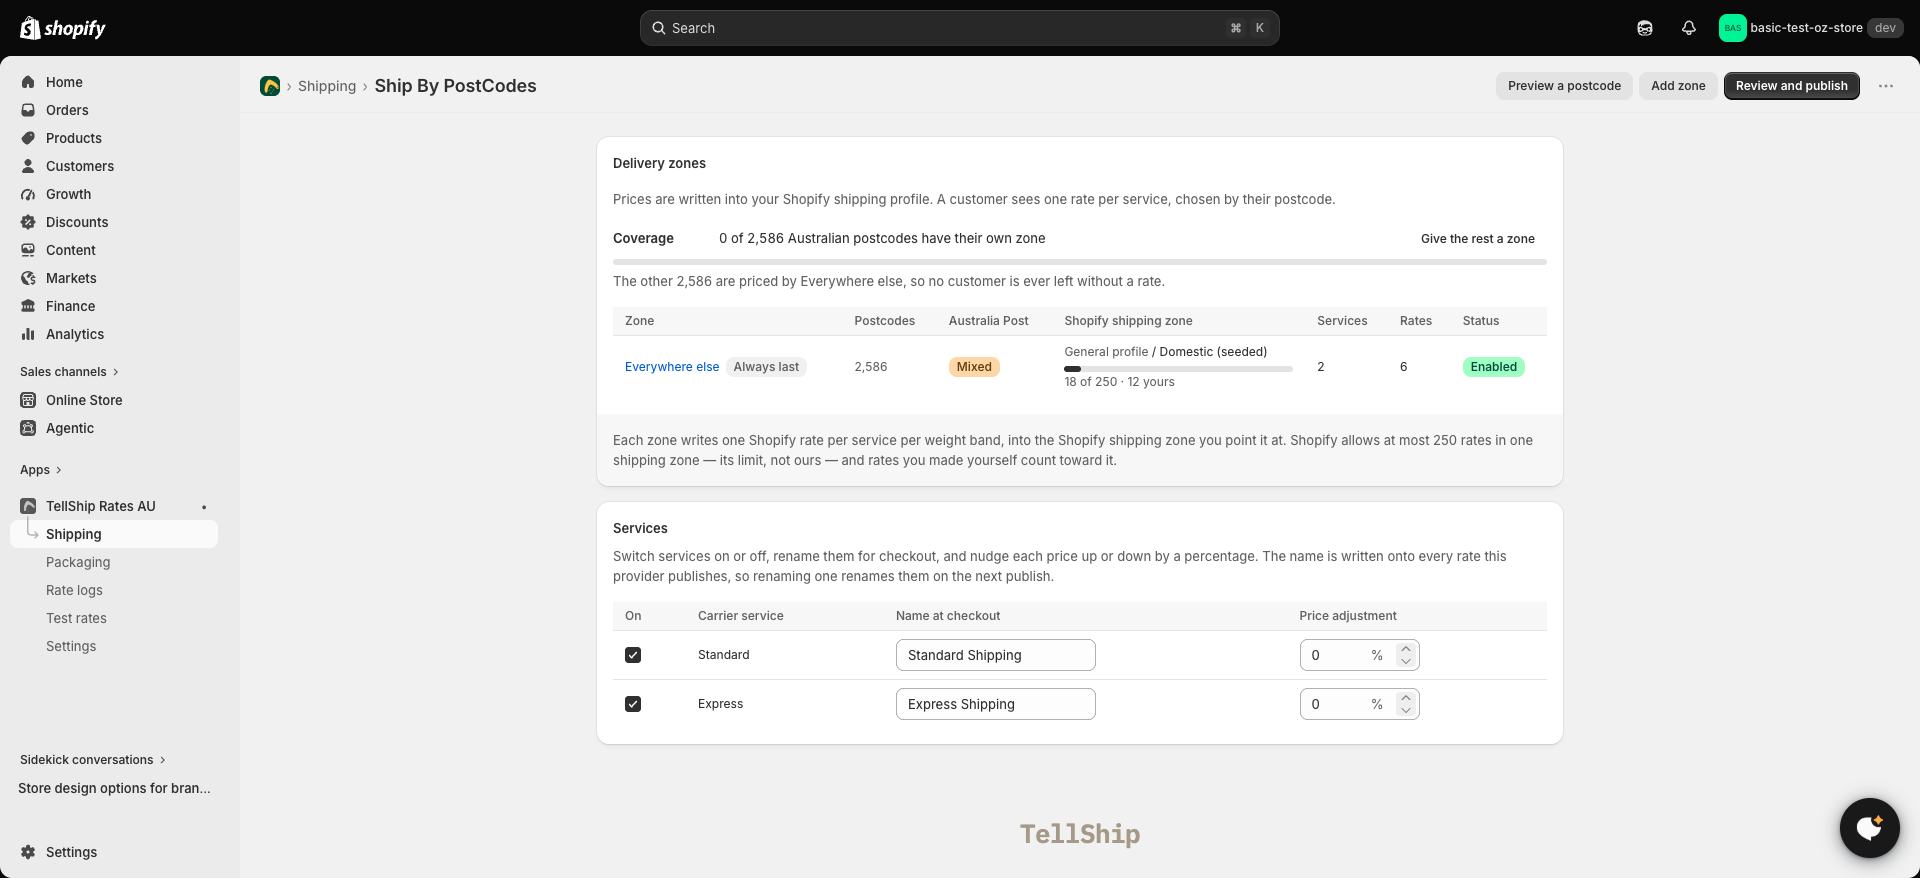Expand Sidekick conversations section
Image resolution: width=1920 pixels, height=878 pixels.
click(93, 760)
